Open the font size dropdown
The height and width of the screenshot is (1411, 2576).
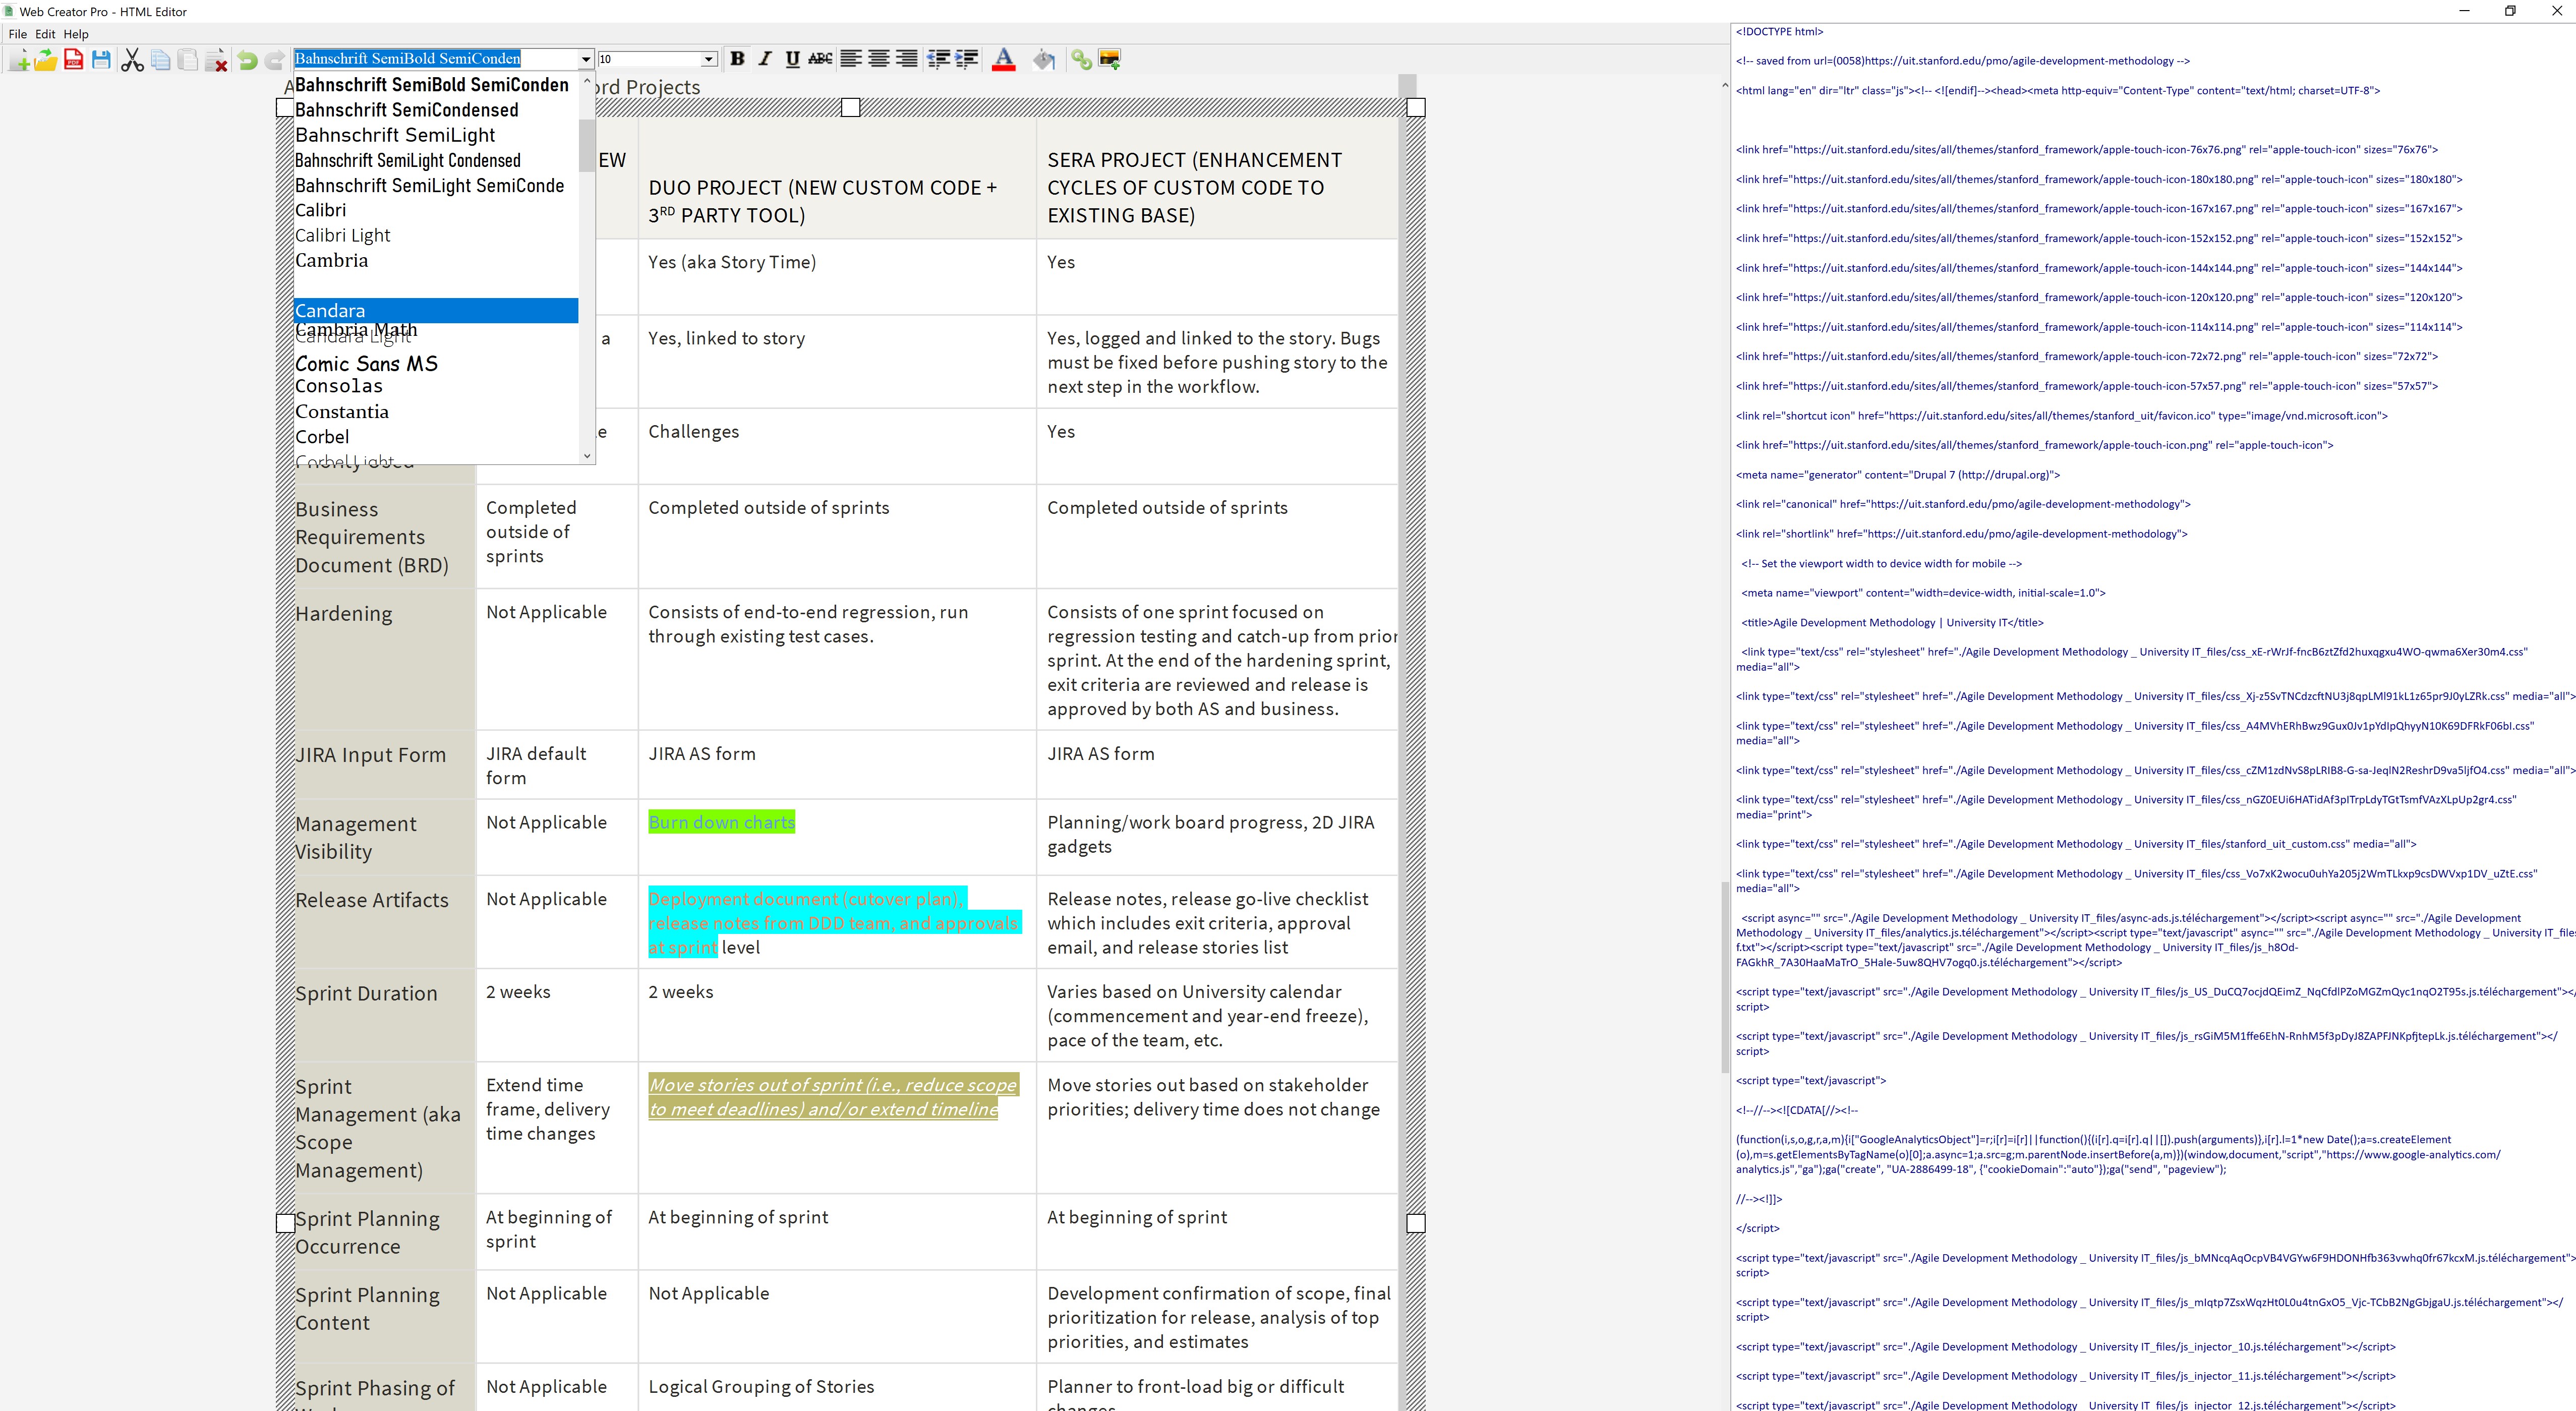click(708, 59)
